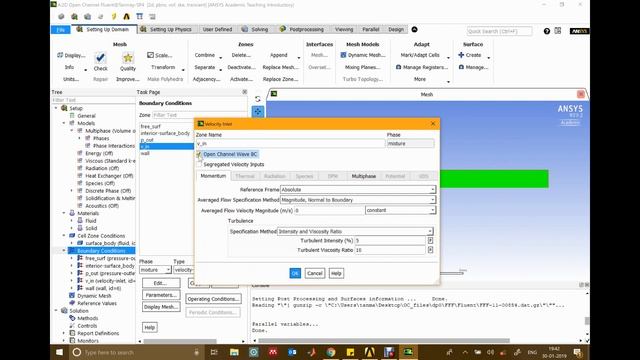Click the ANSYS 'A' icon in quick toolbar
640x360 pixels.
127,17
